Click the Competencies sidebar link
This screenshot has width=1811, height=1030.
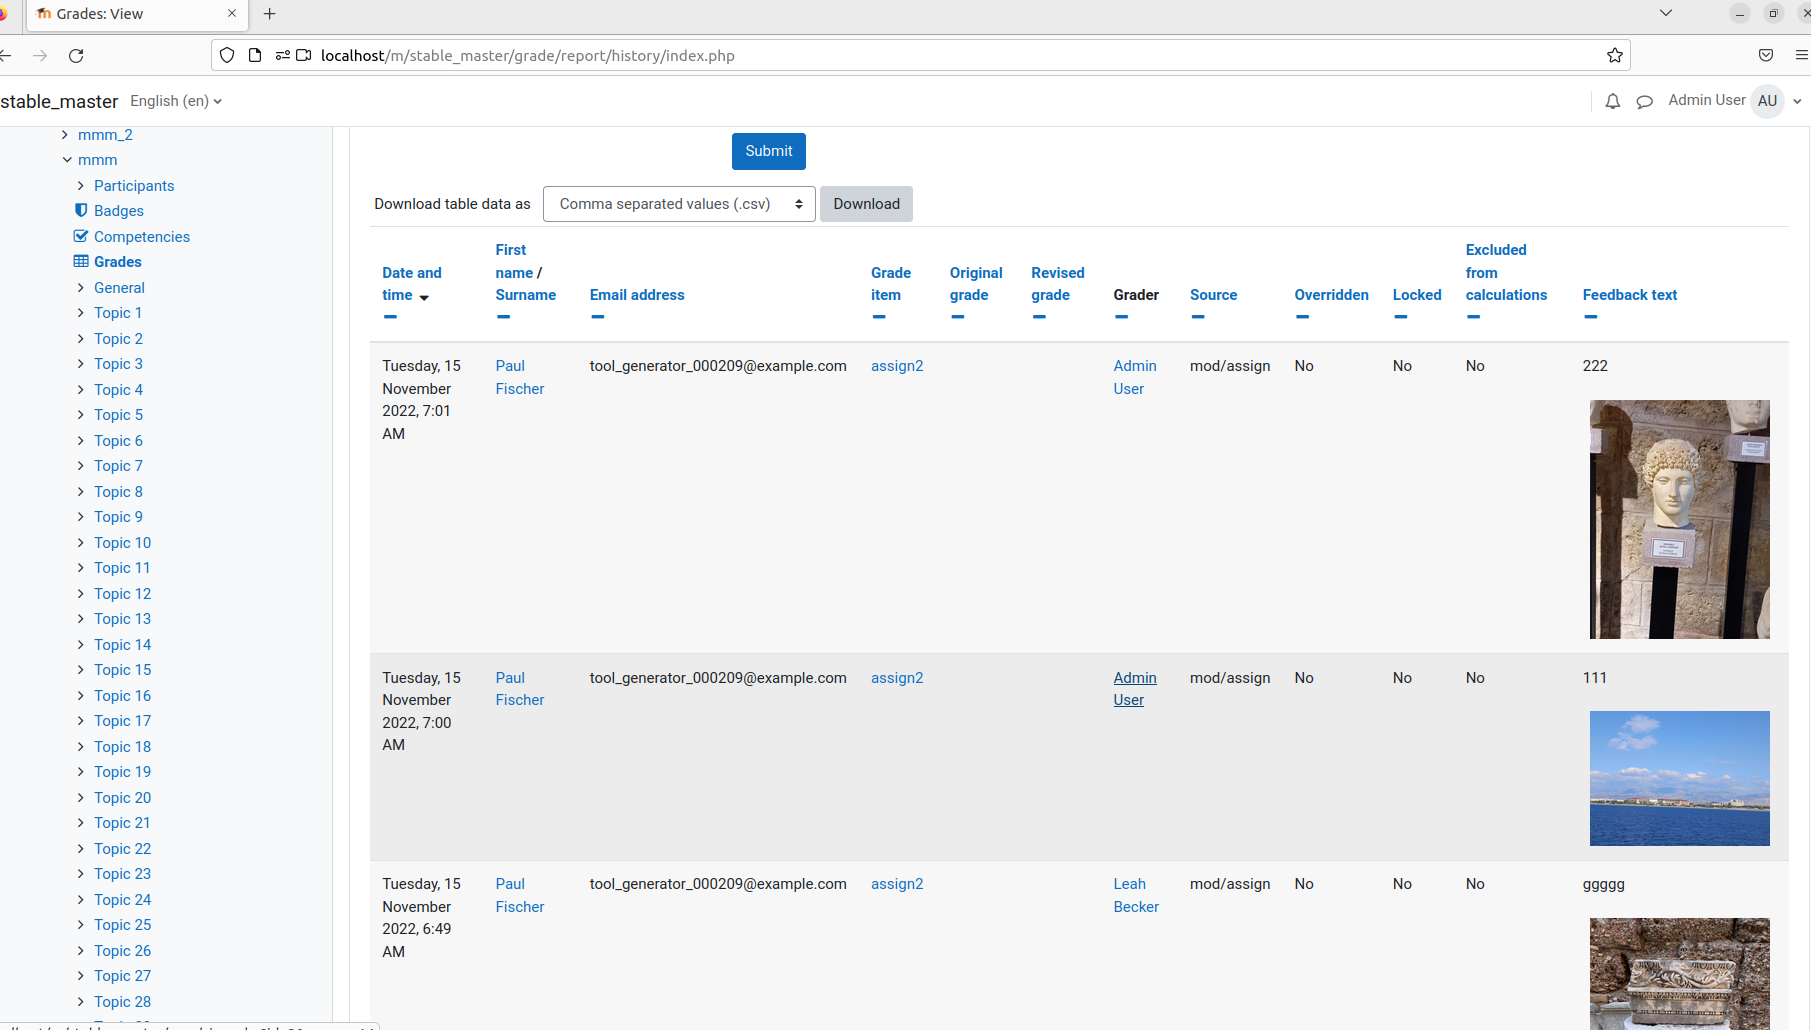[142, 236]
